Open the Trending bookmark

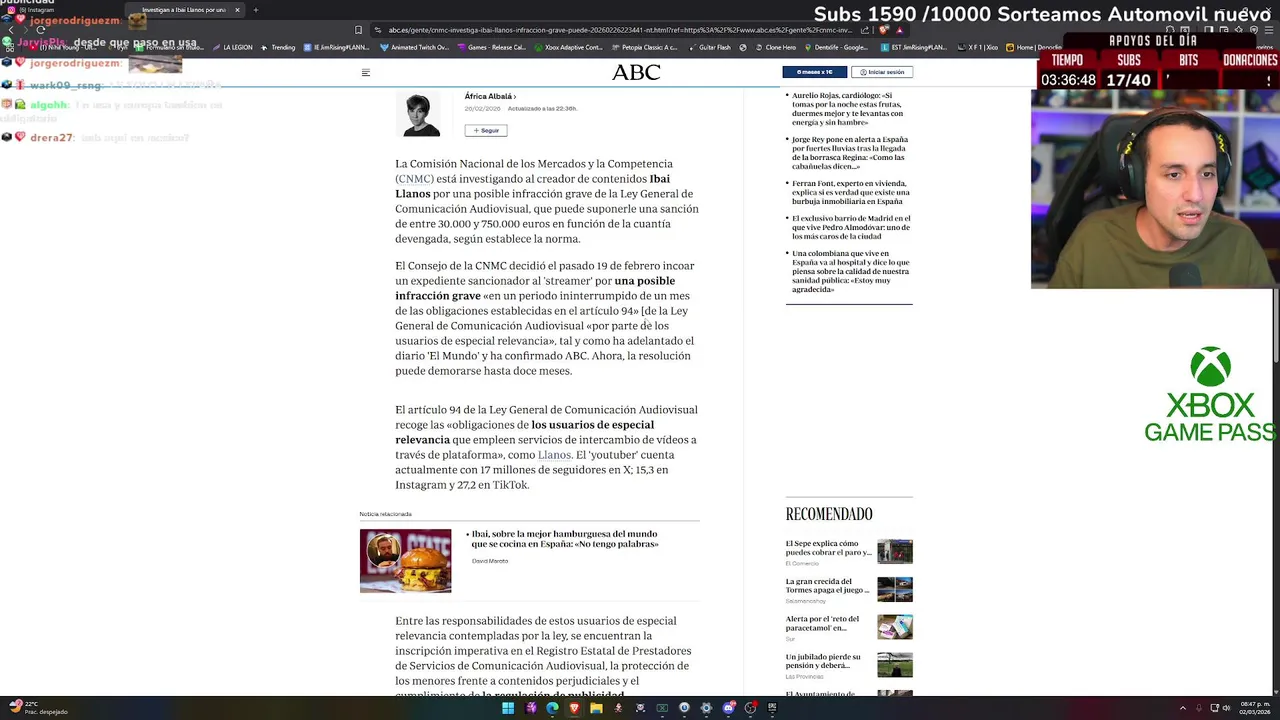click(278, 47)
